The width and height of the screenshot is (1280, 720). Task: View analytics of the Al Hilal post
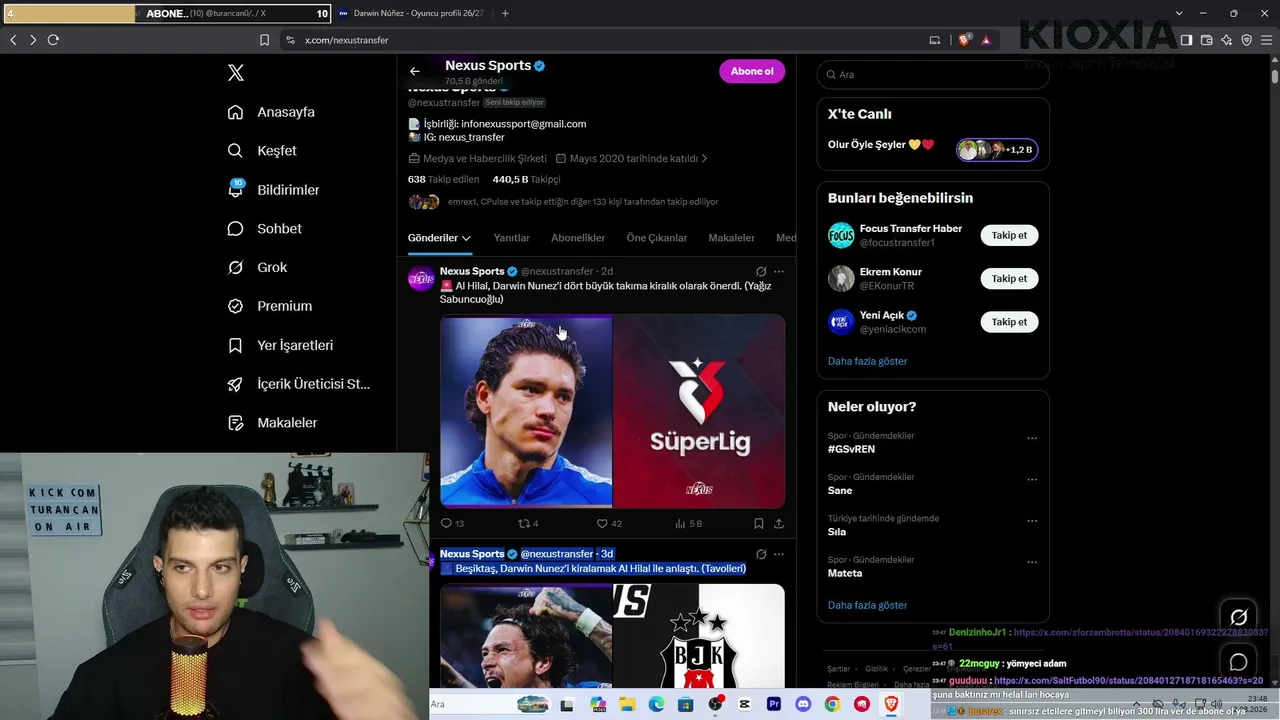point(689,523)
